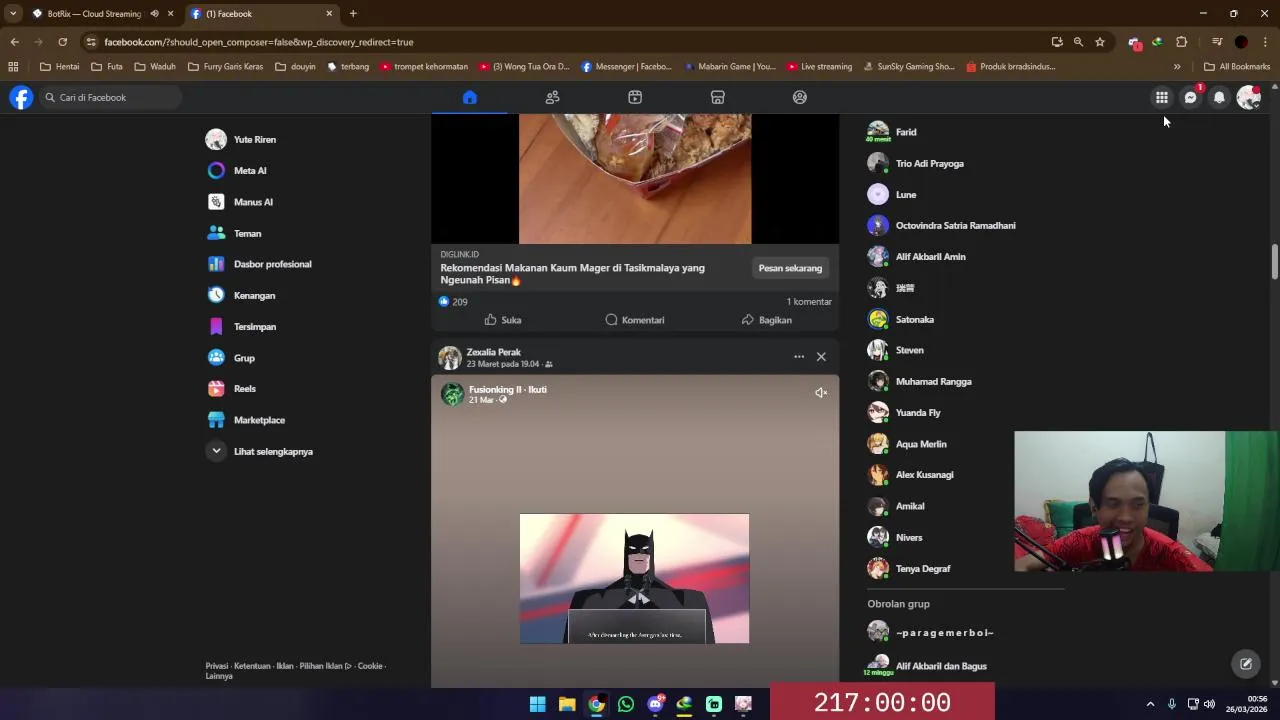
Task: Bookmark this page with star icon
Action: (1100, 42)
